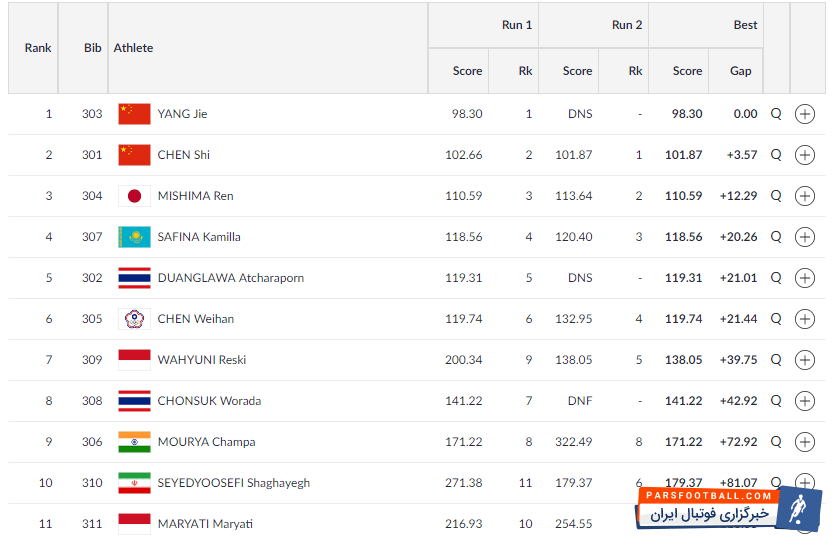Click the magnifier icon for CHEN Weihan
Image resolution: width=838 pixels, height=548 pixels.
[776, 319]
